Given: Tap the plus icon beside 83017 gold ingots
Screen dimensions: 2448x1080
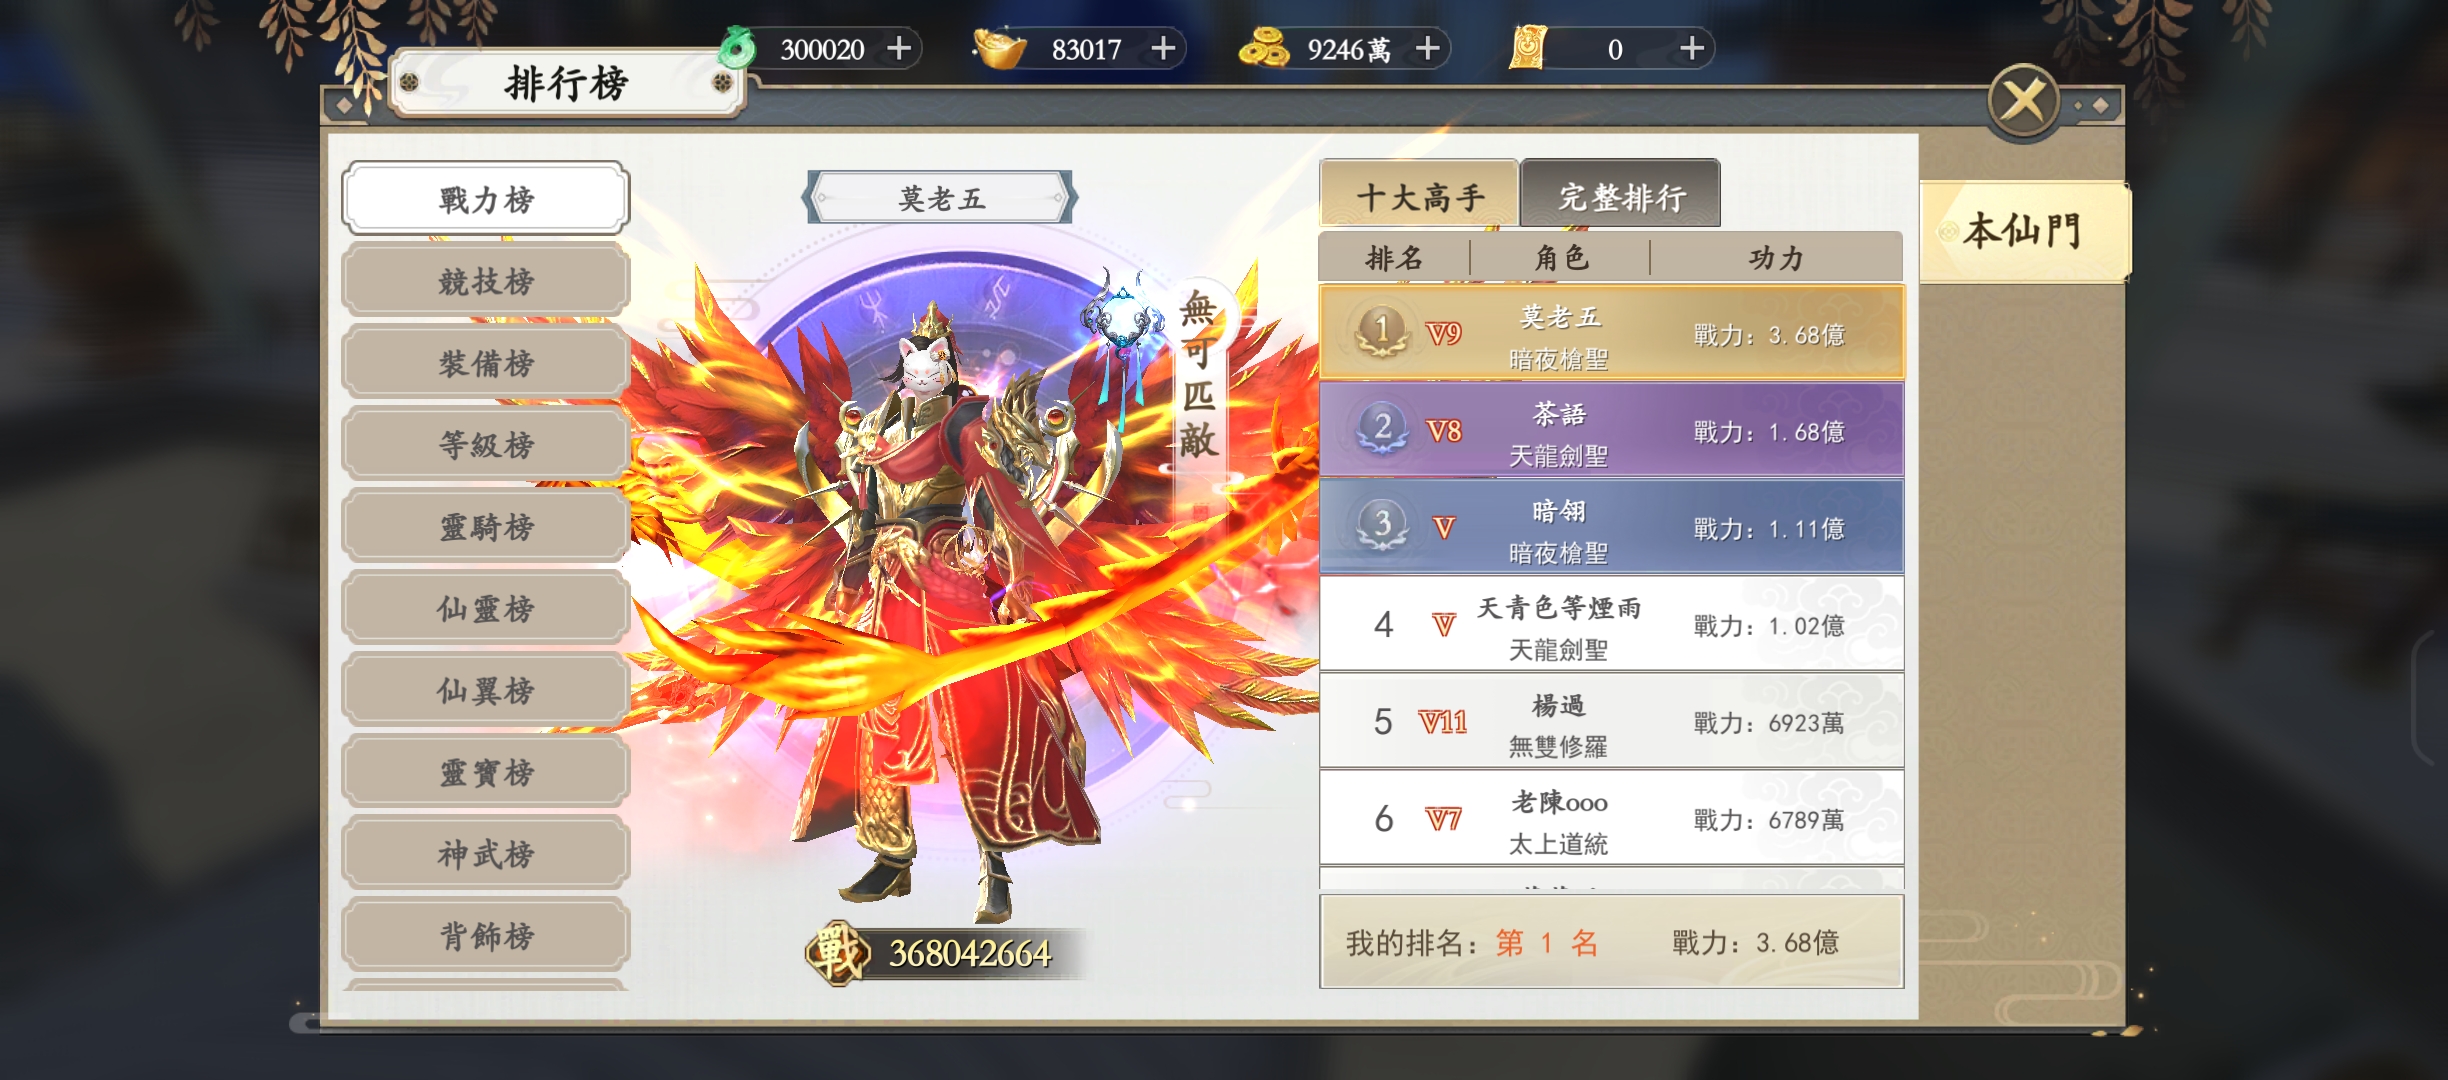Looking at the screenshot, I should point(1163,48).
